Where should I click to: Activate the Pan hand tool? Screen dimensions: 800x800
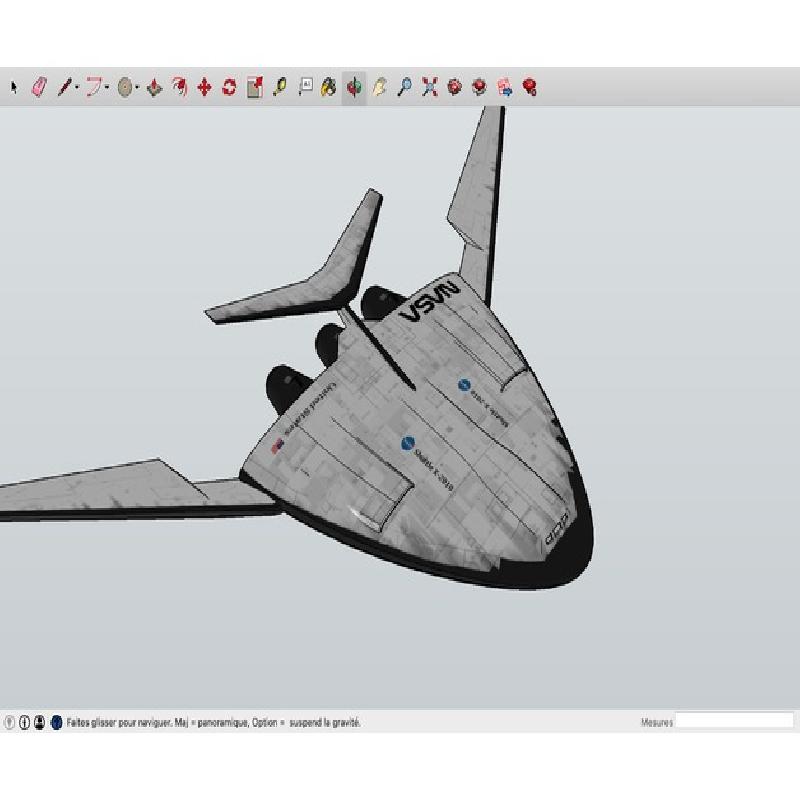pyautogui.click(x=379, y=88)
